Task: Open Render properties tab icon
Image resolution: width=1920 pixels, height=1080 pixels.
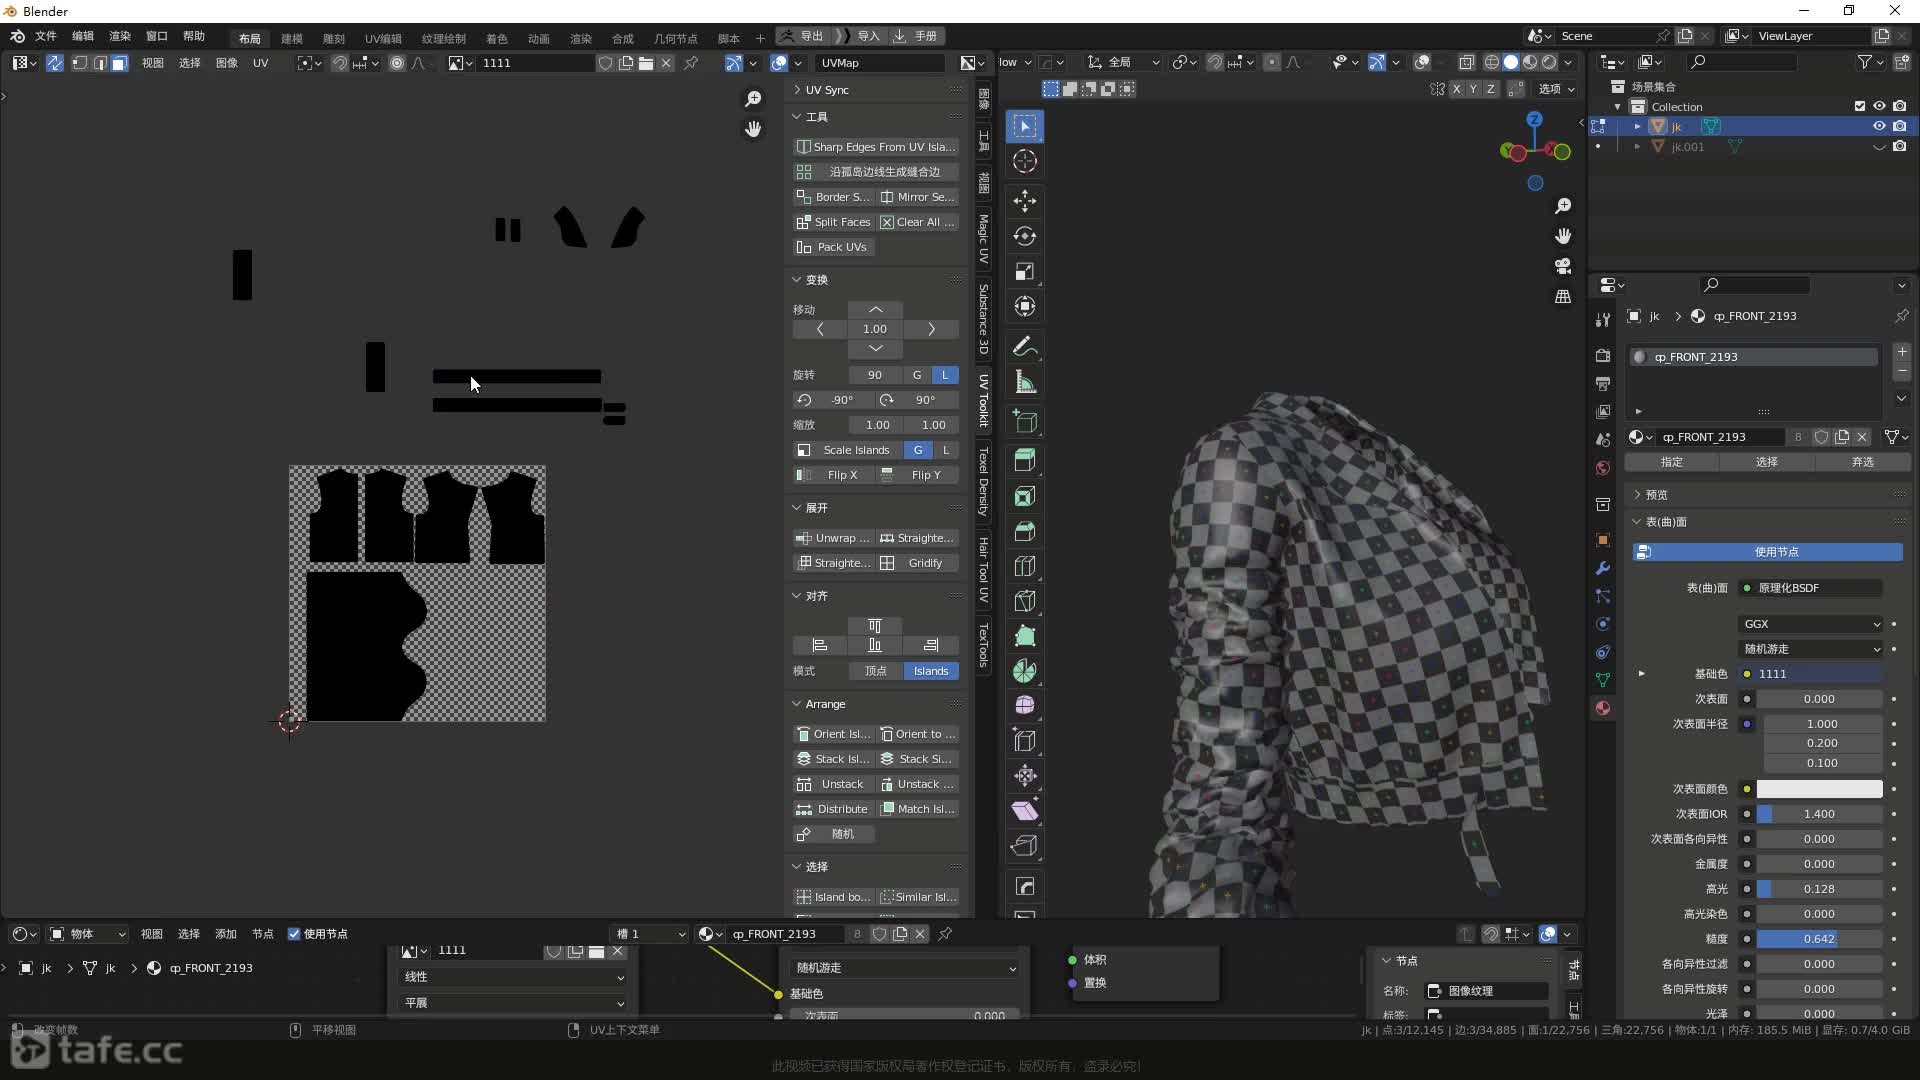Action: [1603, 356]
